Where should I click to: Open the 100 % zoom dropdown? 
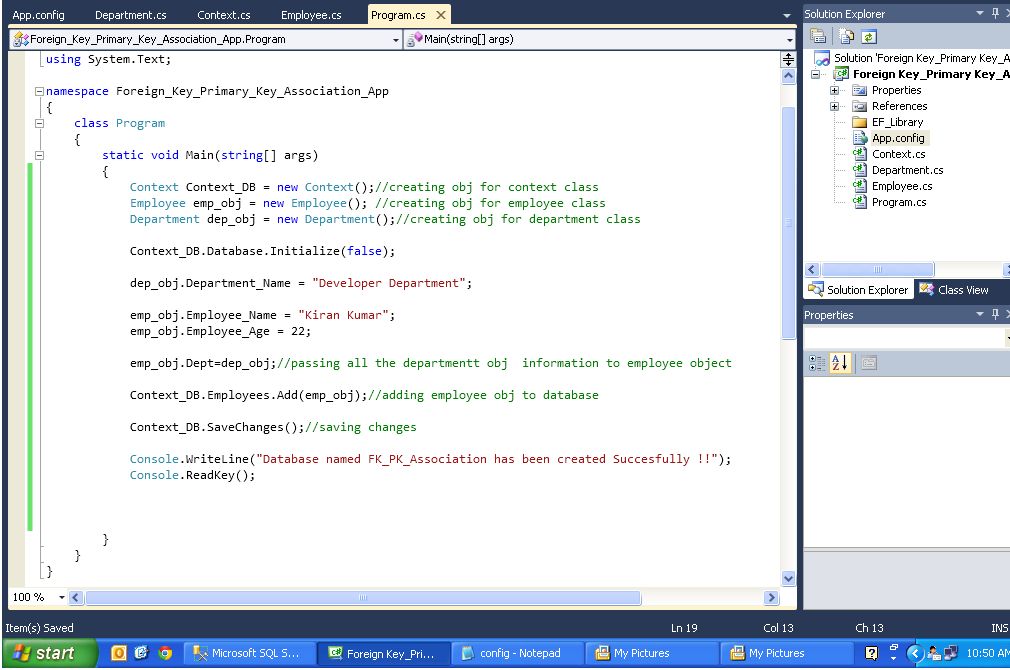click(62, 598)
